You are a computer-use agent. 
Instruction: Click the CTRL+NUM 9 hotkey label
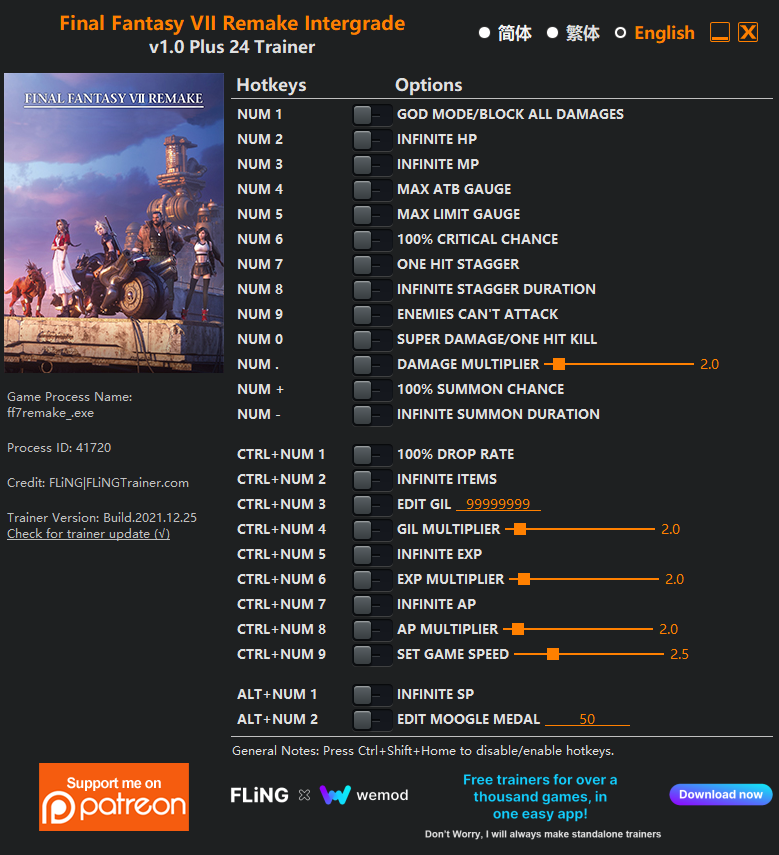click(x=281, y=654)
